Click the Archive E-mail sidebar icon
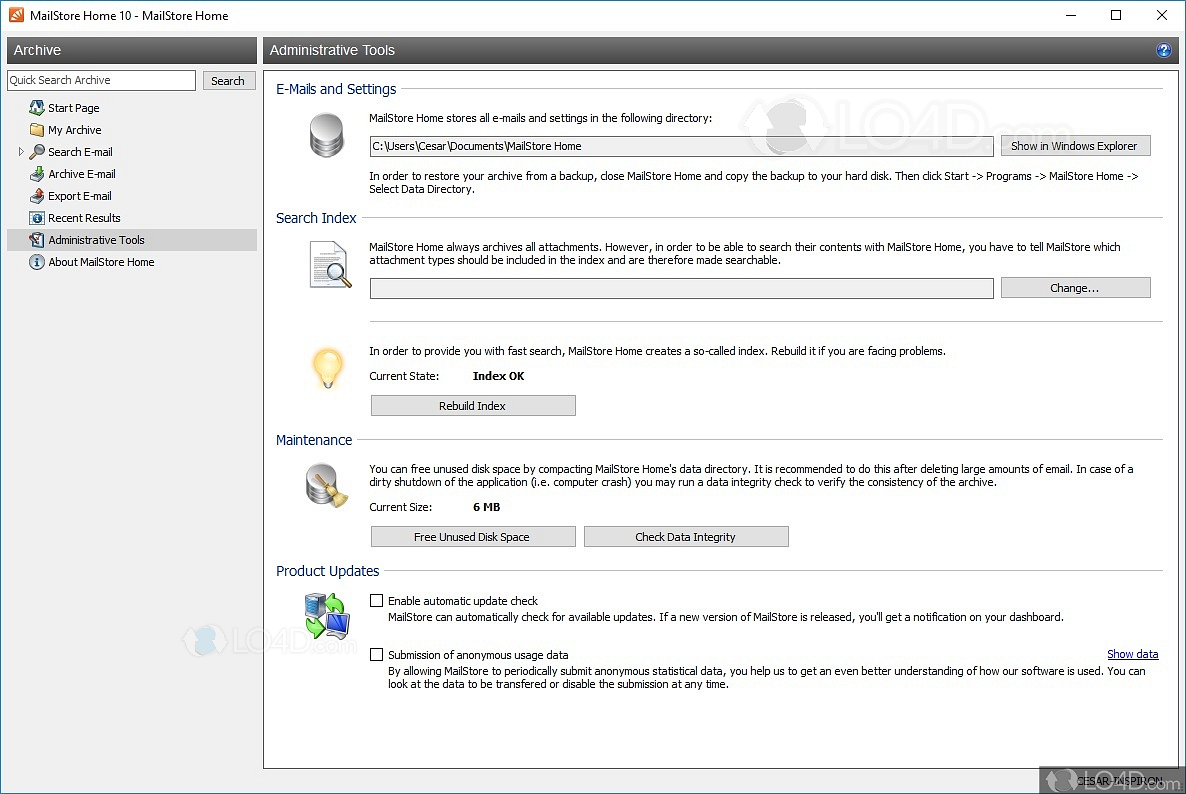 37,174
